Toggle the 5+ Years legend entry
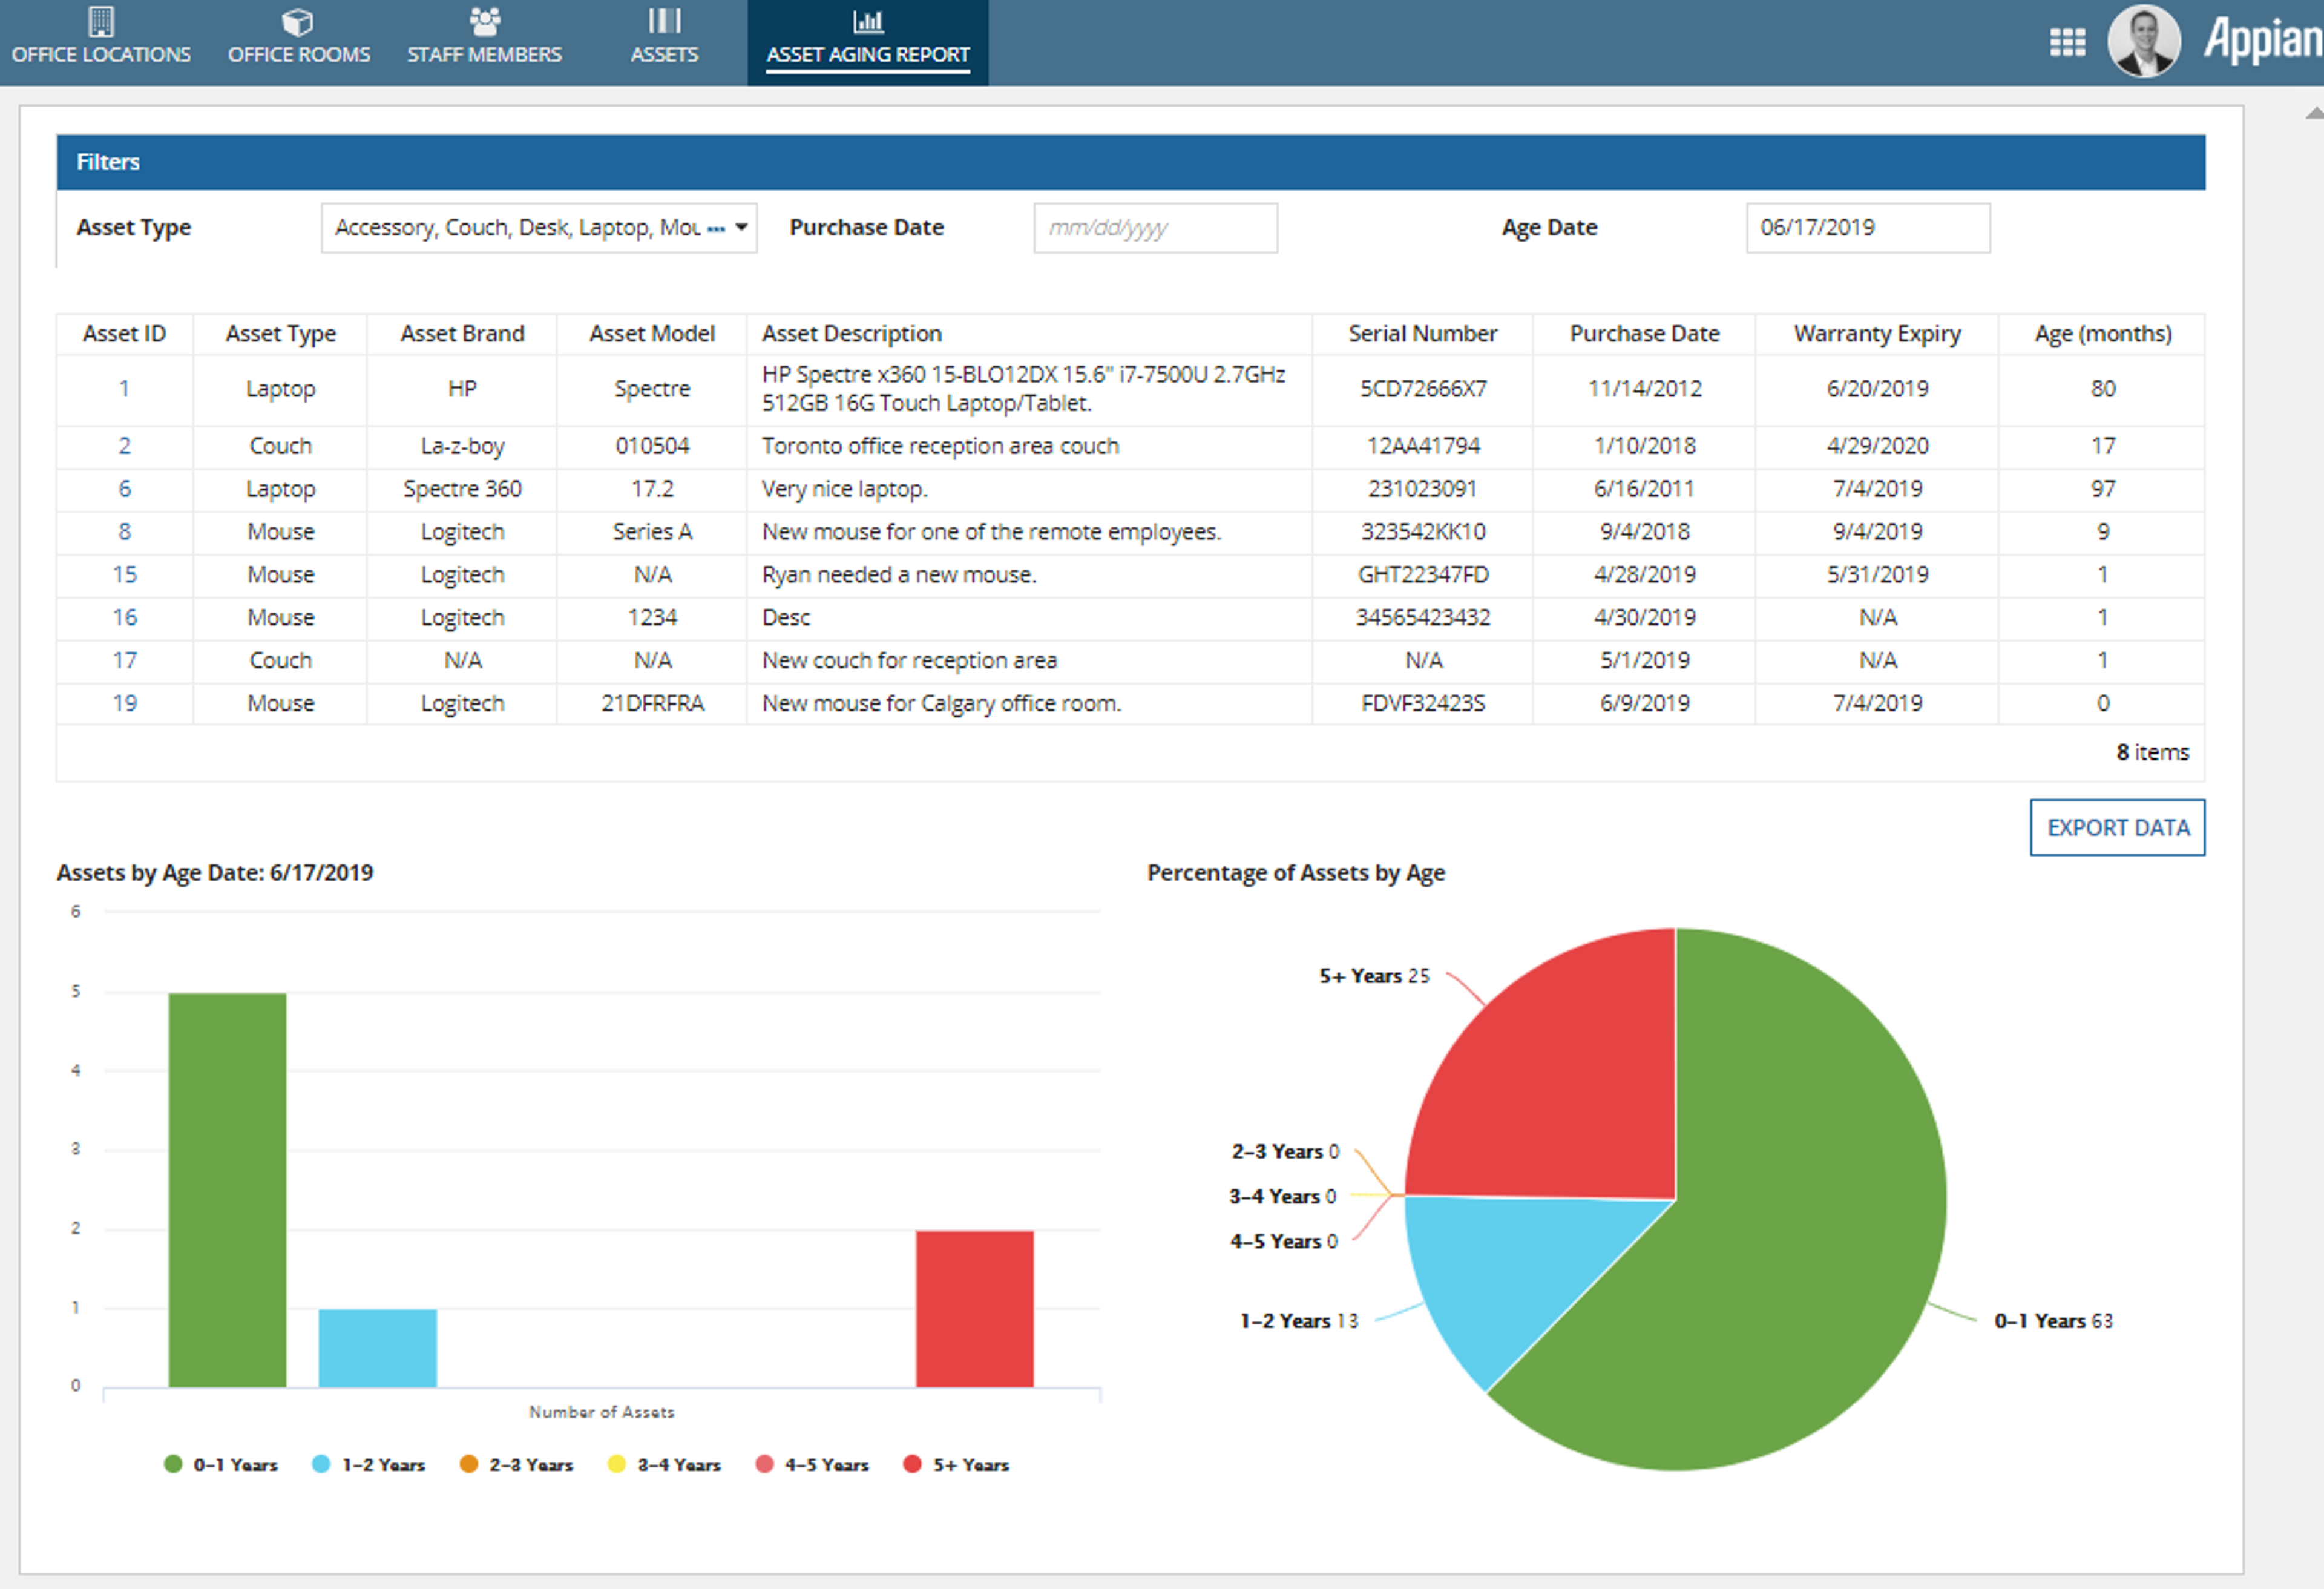Viewport: 2324px width, 1589px height. (957, 1465)
